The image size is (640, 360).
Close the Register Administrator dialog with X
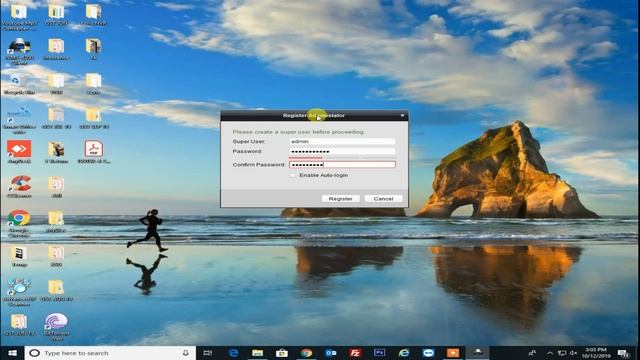pos(402,116)
